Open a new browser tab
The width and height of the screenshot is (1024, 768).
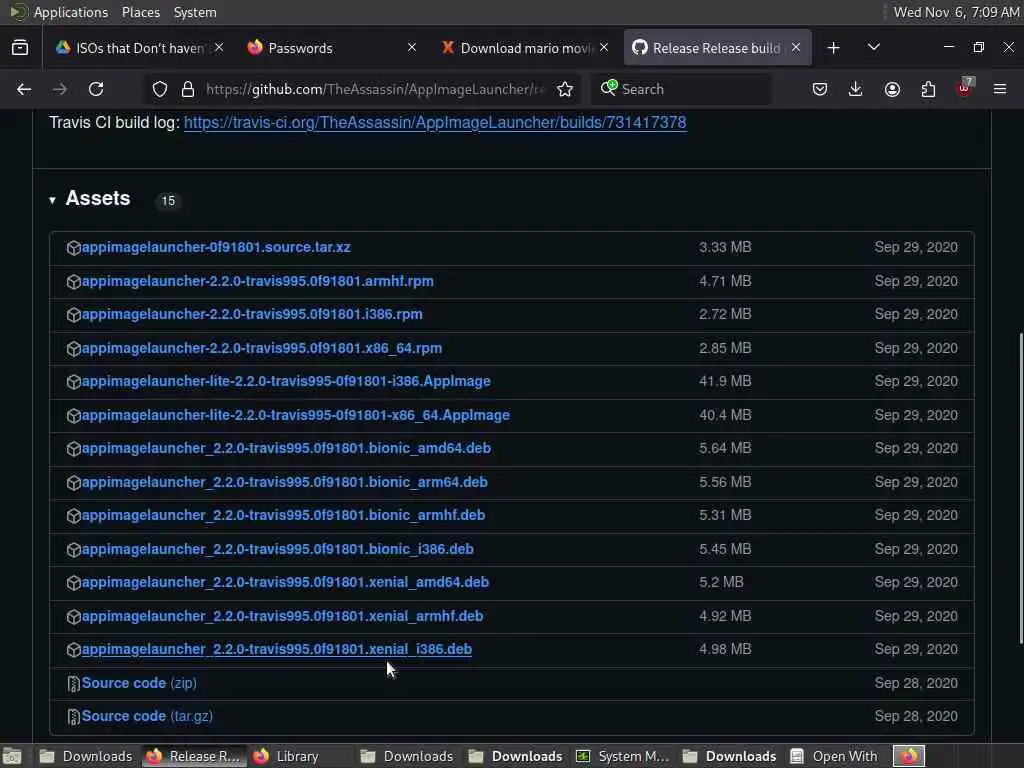(833, 48)
